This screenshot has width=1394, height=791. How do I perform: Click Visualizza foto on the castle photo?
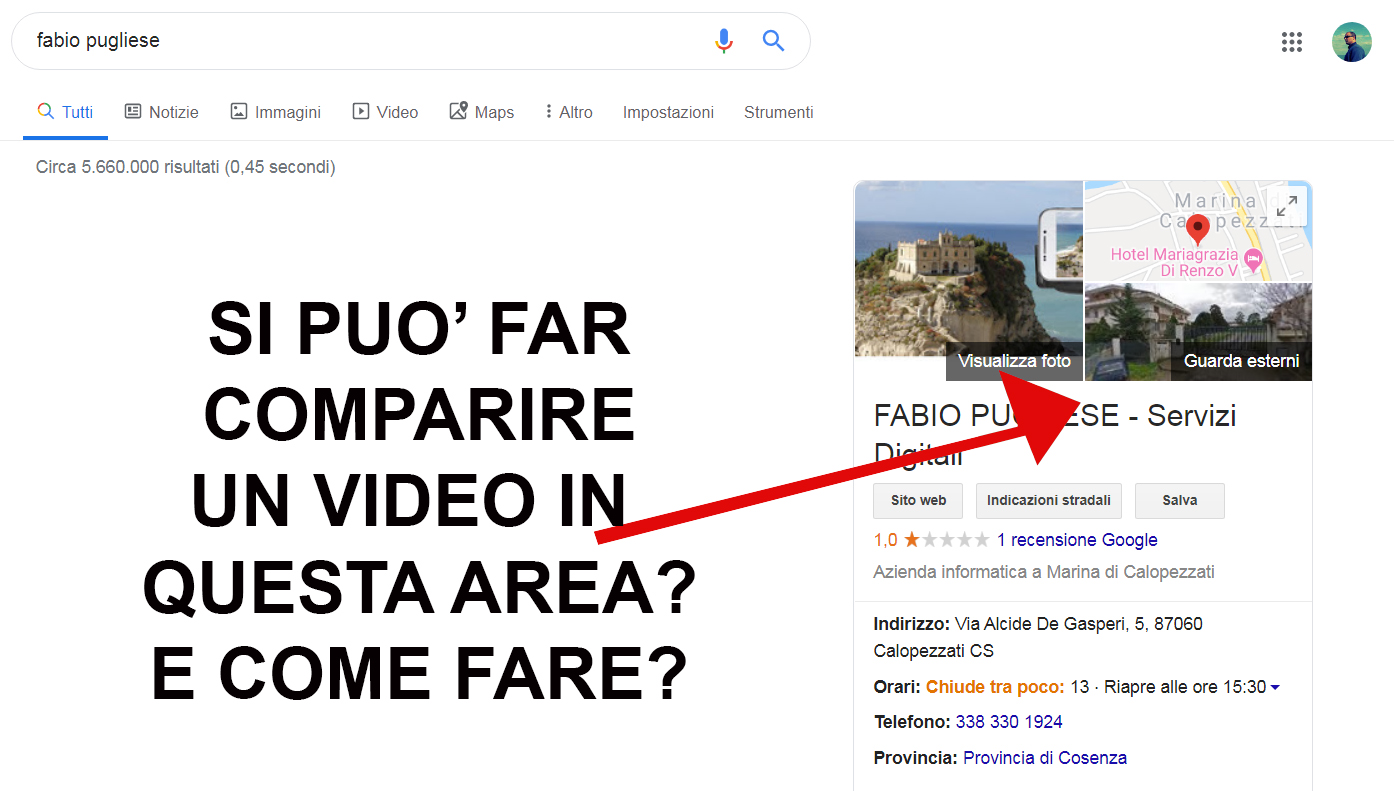[1014, 361]
